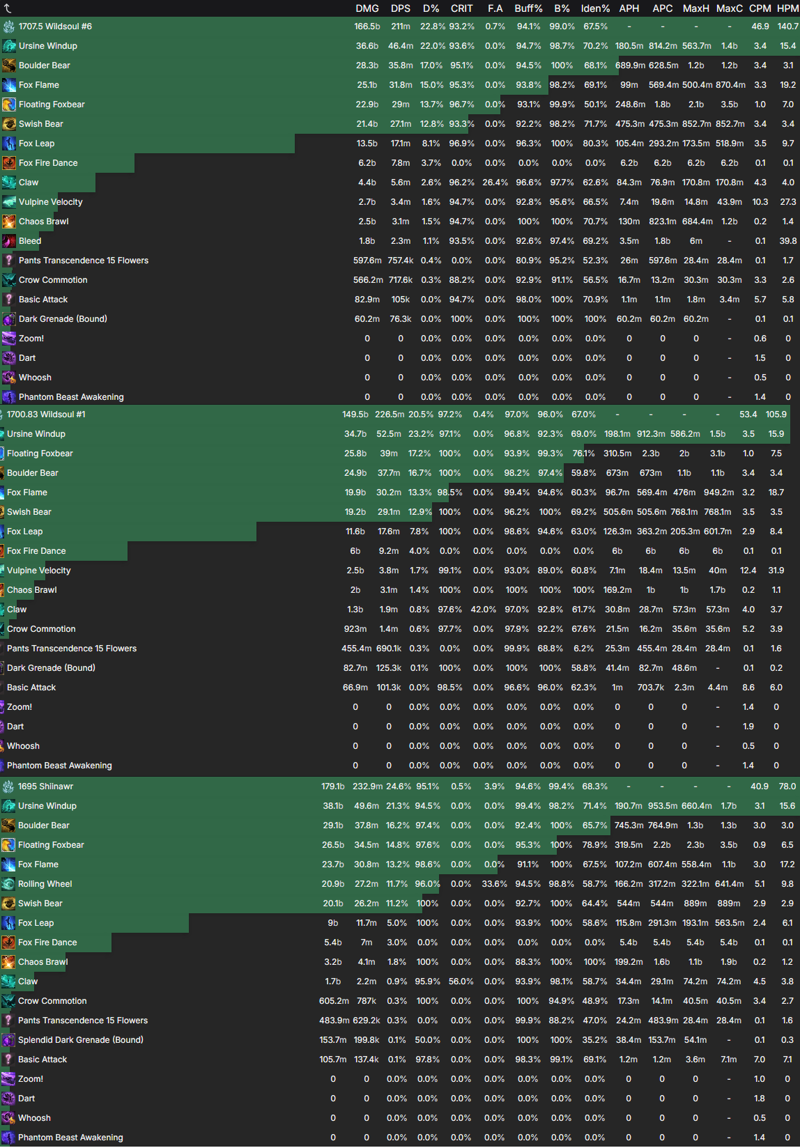Select the Dart icon under Wildsoul #6

point(9,358)
